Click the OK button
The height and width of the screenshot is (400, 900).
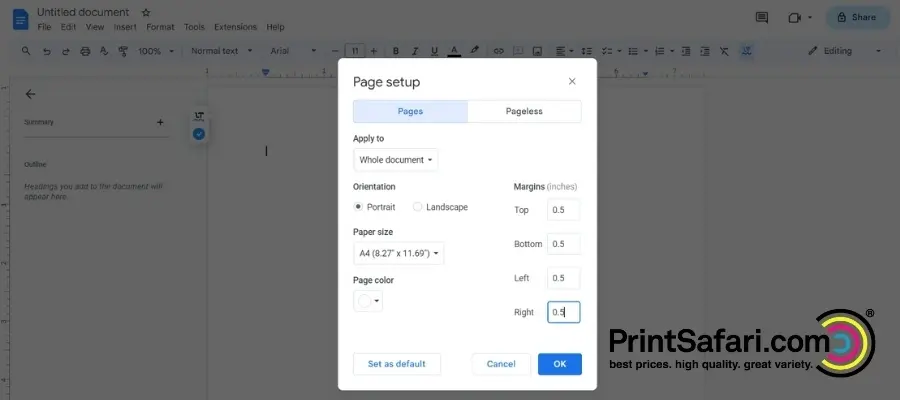coord(560,364)
